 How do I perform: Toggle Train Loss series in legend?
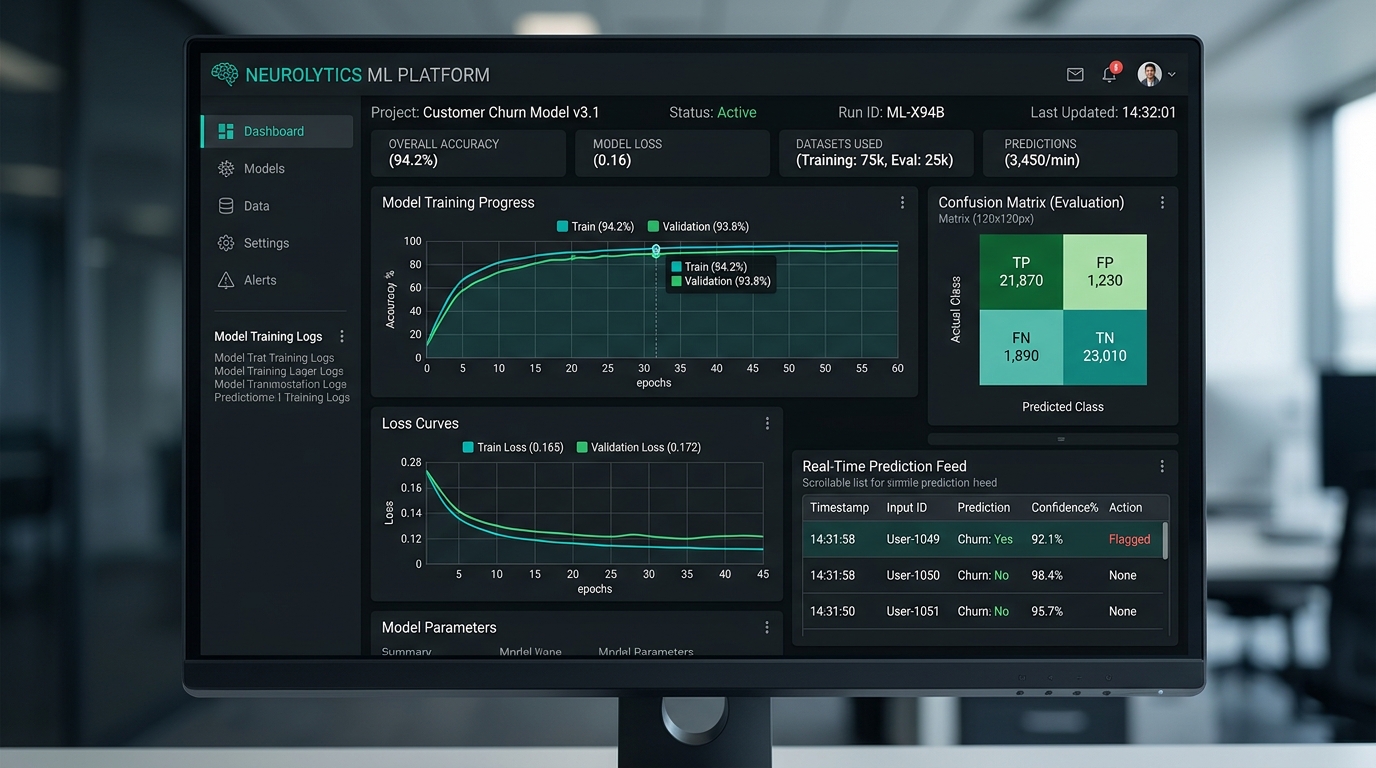click(512, 448)
